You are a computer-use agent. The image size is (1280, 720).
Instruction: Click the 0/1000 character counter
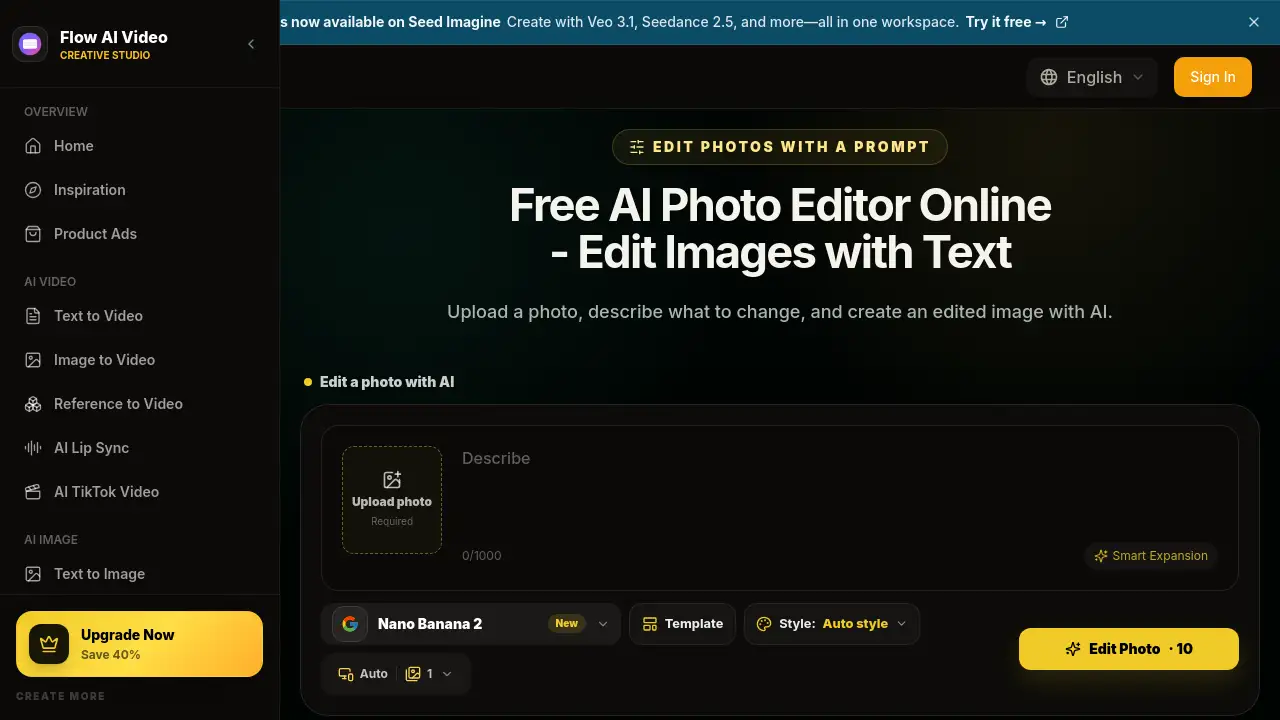482,555
